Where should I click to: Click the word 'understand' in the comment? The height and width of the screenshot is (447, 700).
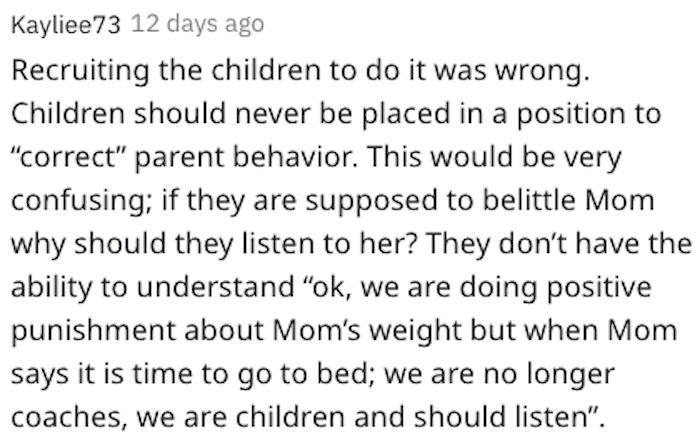tap(216, 287)
